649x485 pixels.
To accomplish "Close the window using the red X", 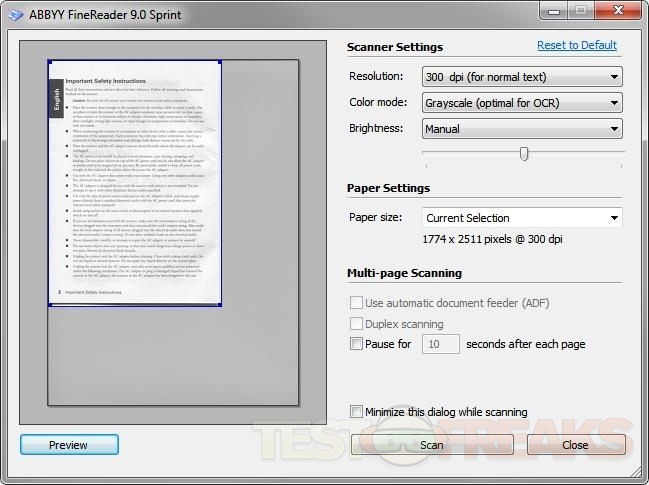I will point(616,9).
